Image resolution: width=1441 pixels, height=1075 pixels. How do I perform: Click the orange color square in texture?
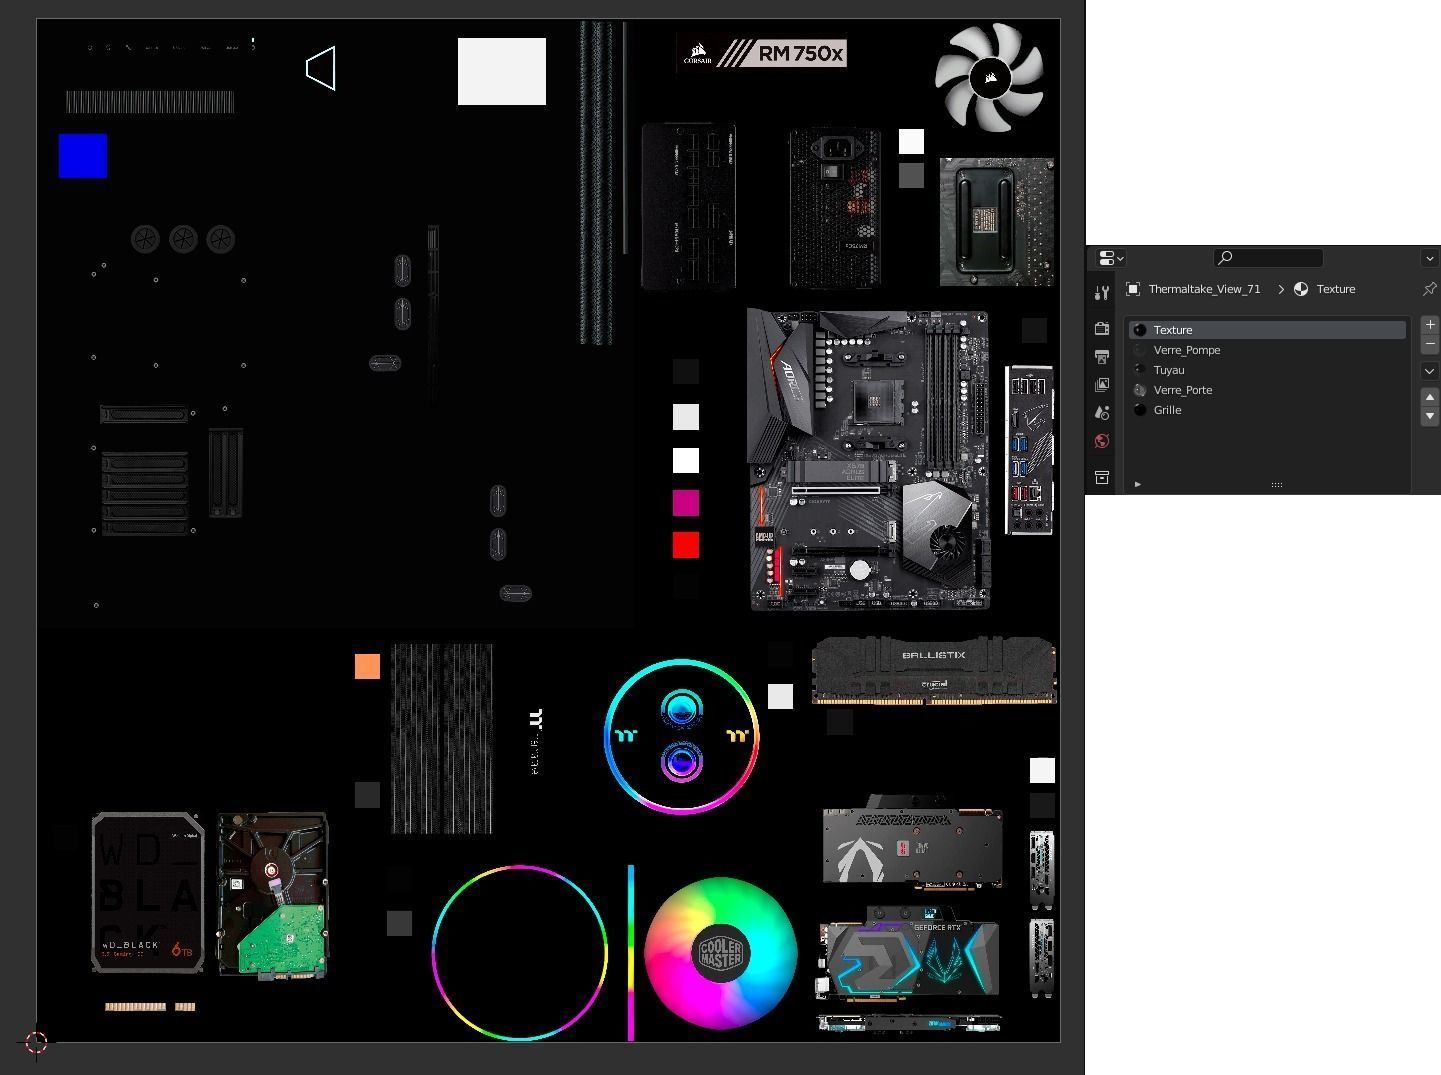[x=367, y=667]
